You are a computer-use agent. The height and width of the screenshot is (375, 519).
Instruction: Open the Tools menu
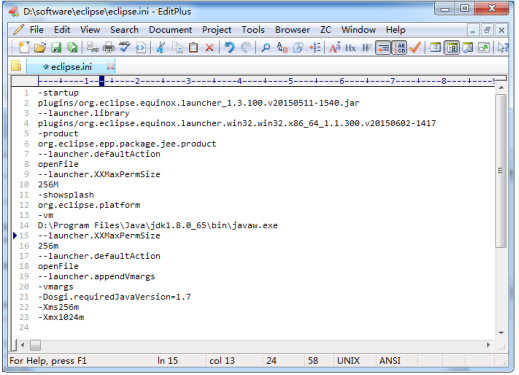253,30
